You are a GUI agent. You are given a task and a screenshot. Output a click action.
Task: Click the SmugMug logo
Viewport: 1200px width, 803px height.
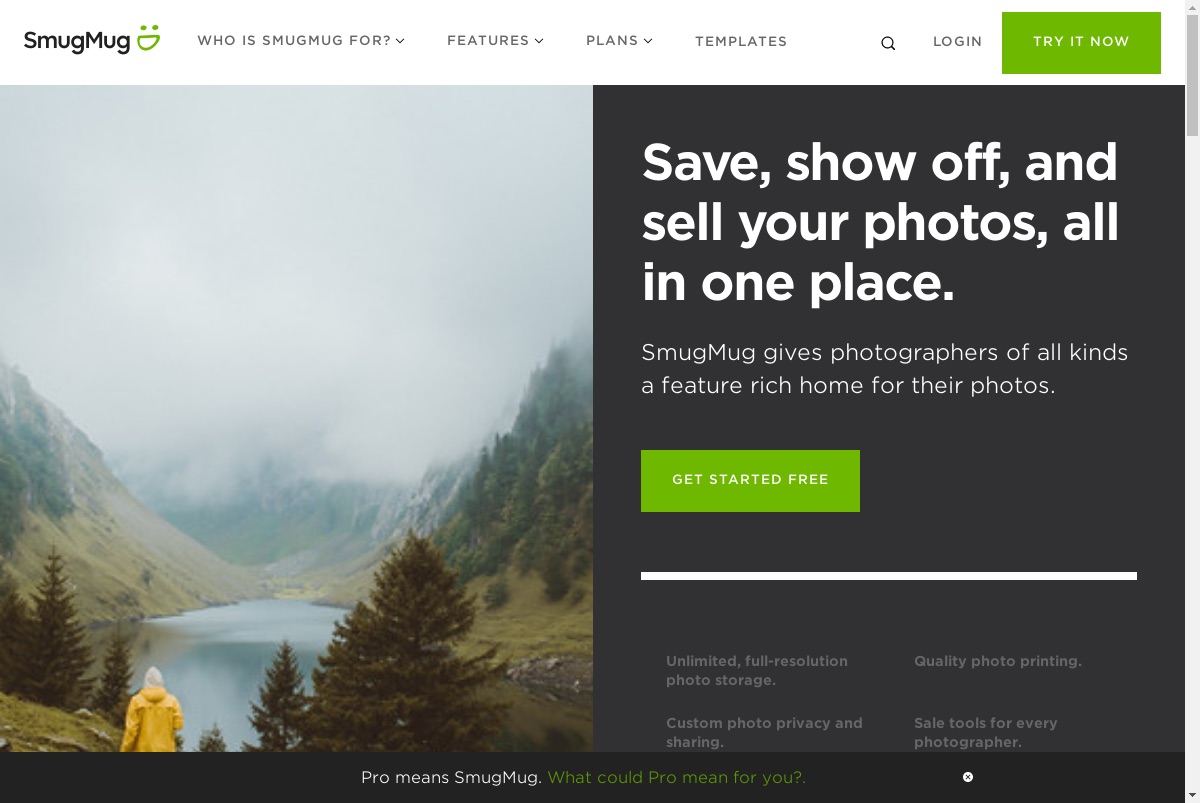point(91,40)
